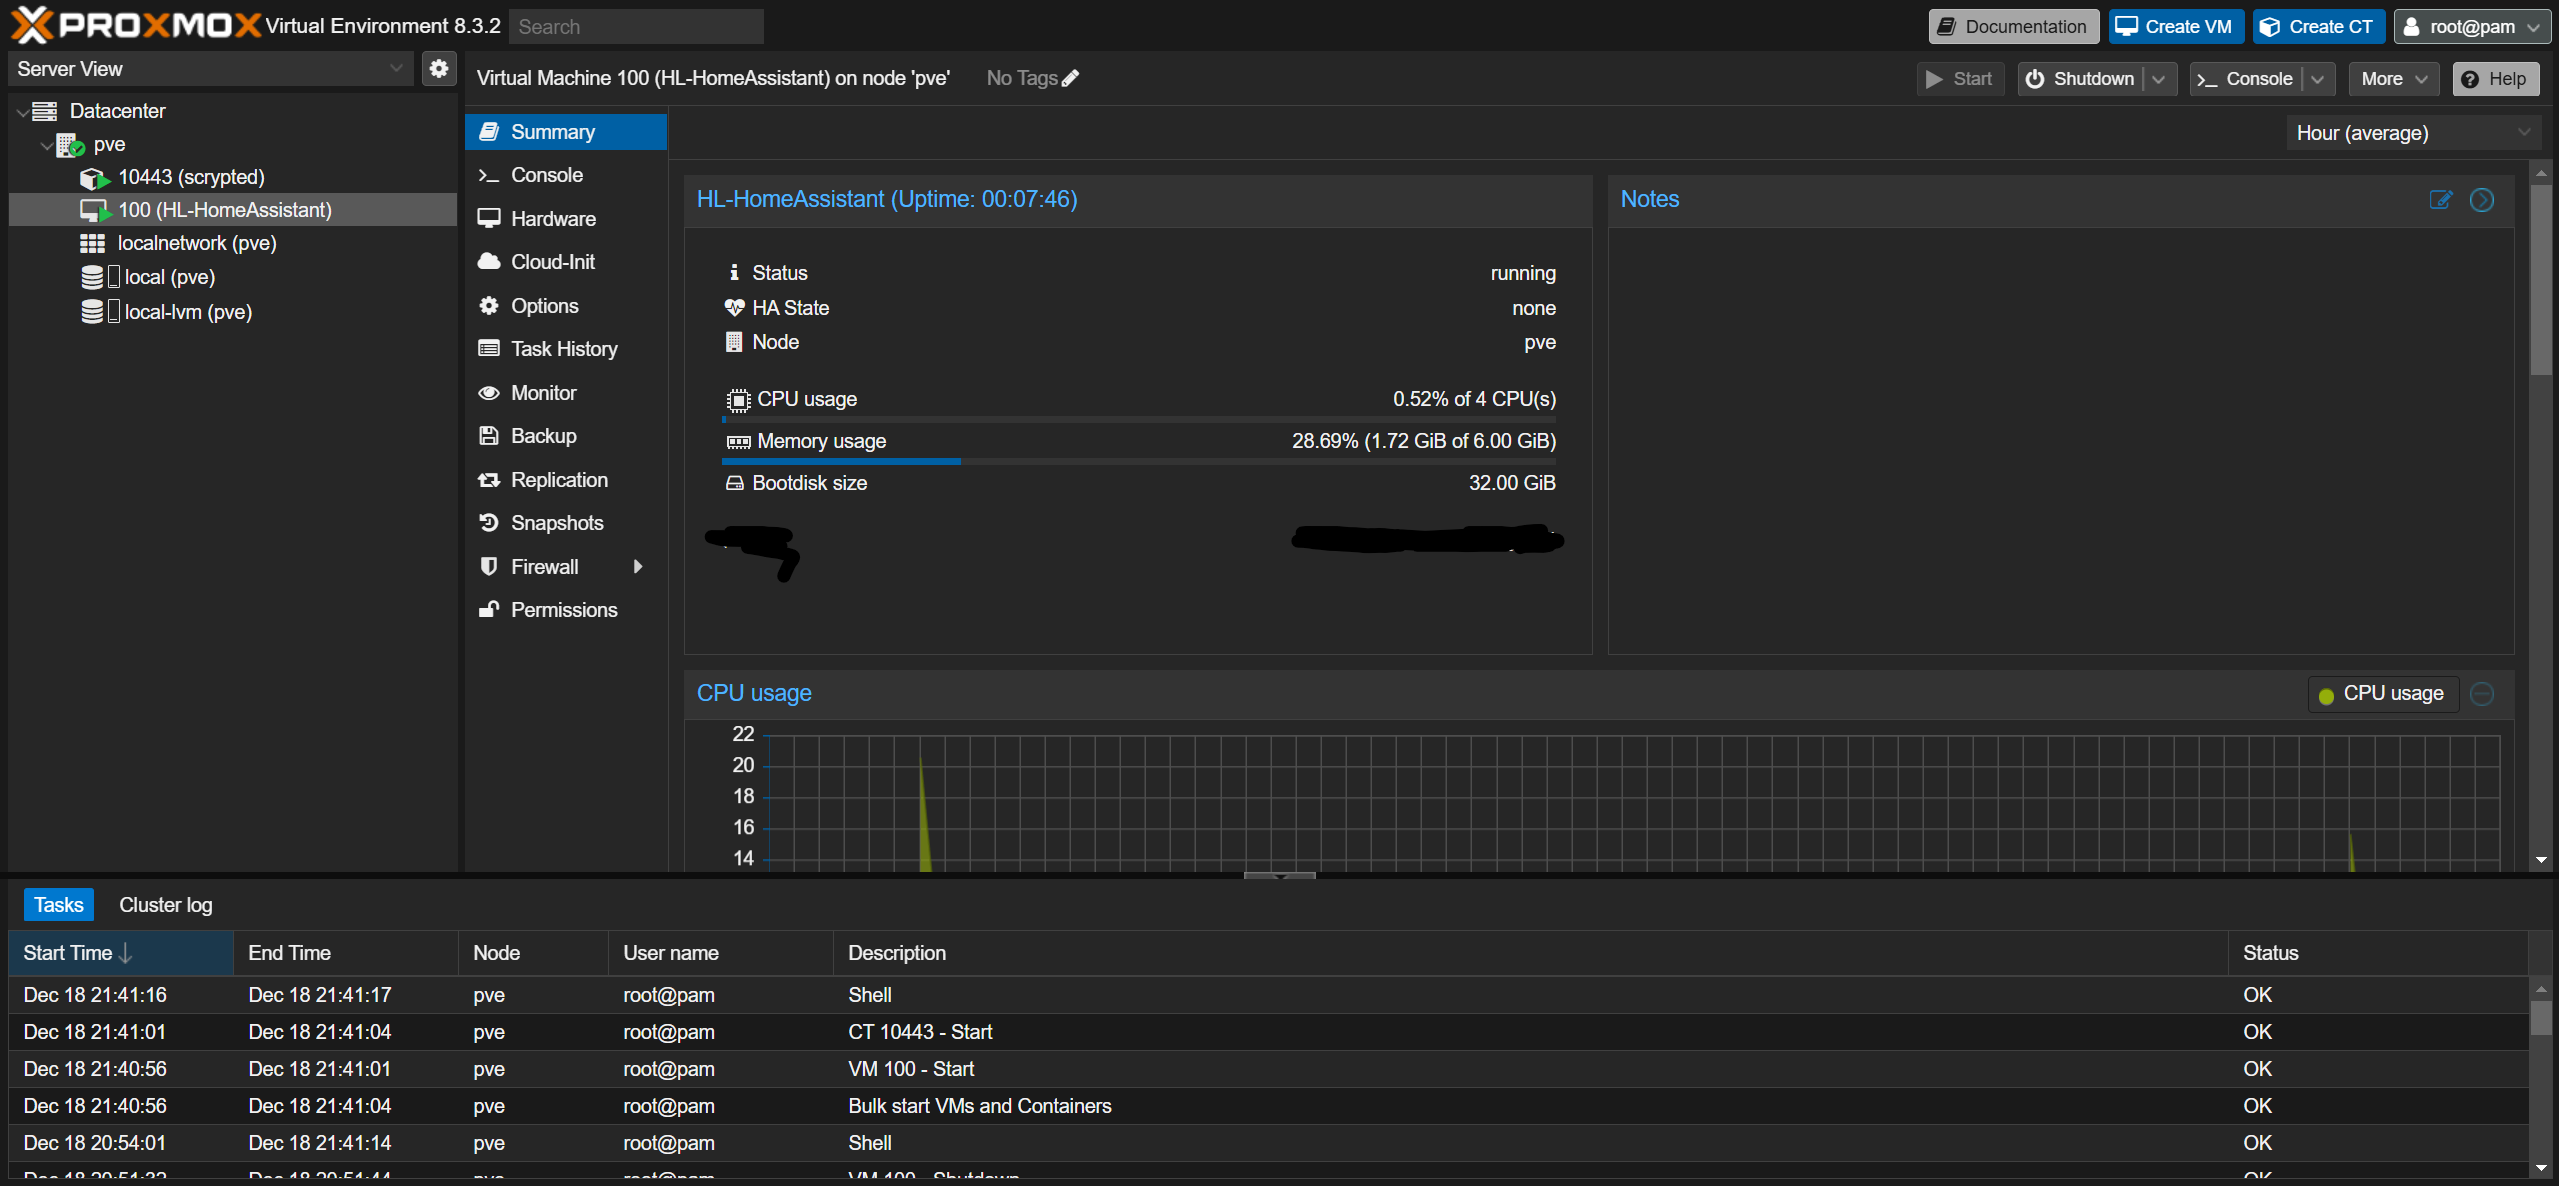Collapse the pve tree node

coord(46,146)
